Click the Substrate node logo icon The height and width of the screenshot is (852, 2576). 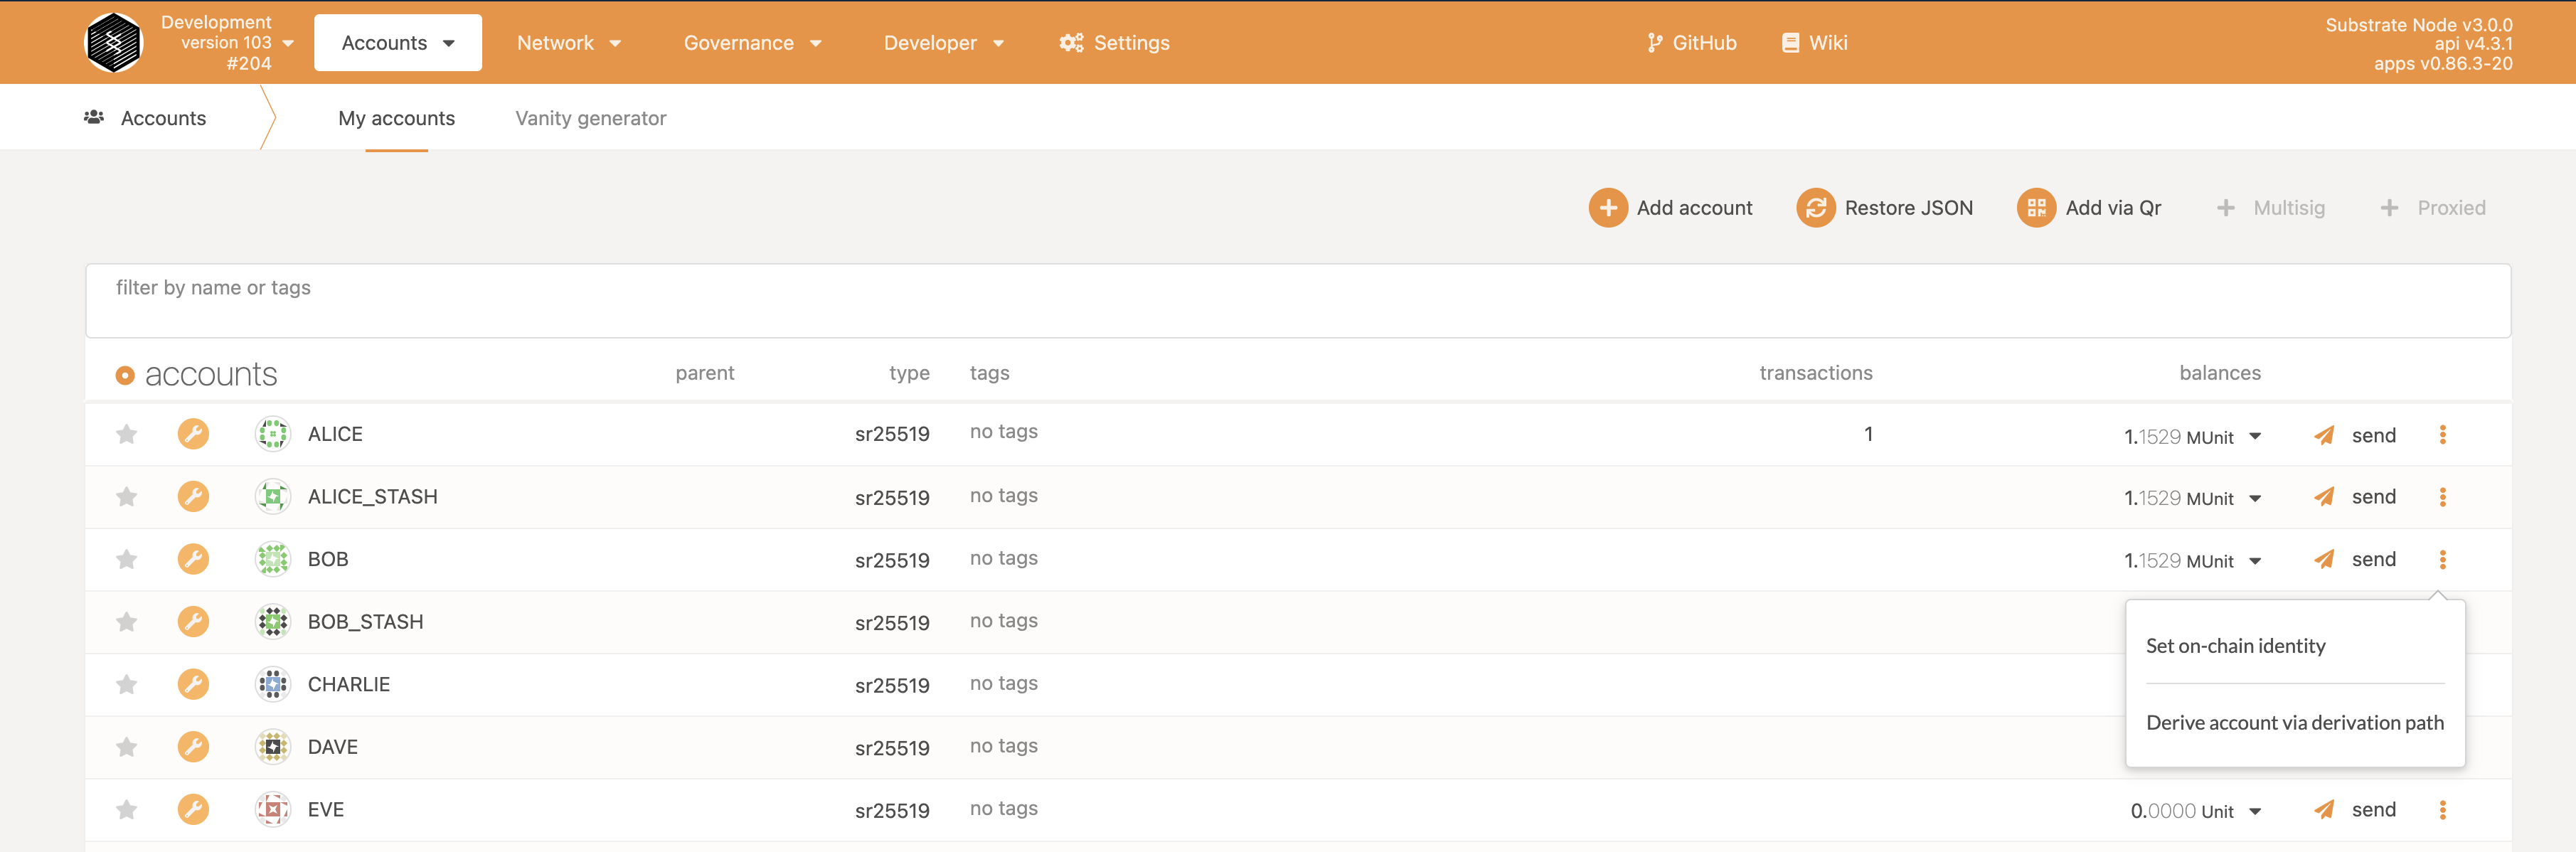[x=114, y=42]
